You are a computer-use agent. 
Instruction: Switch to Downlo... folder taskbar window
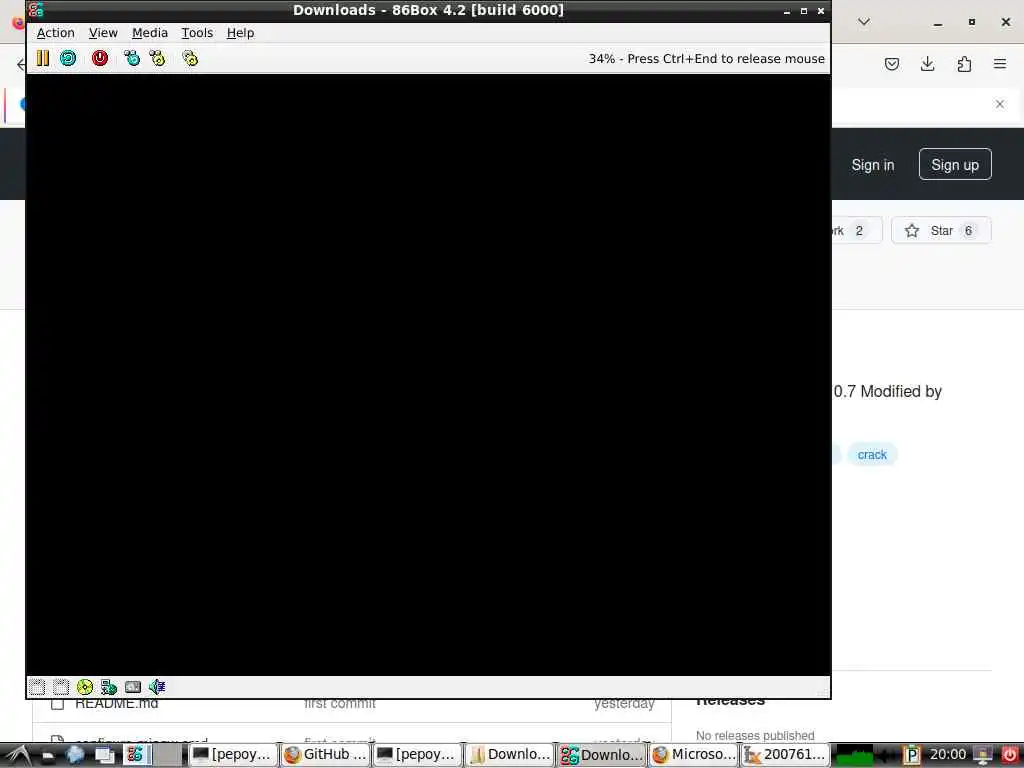tap(509, 755)
